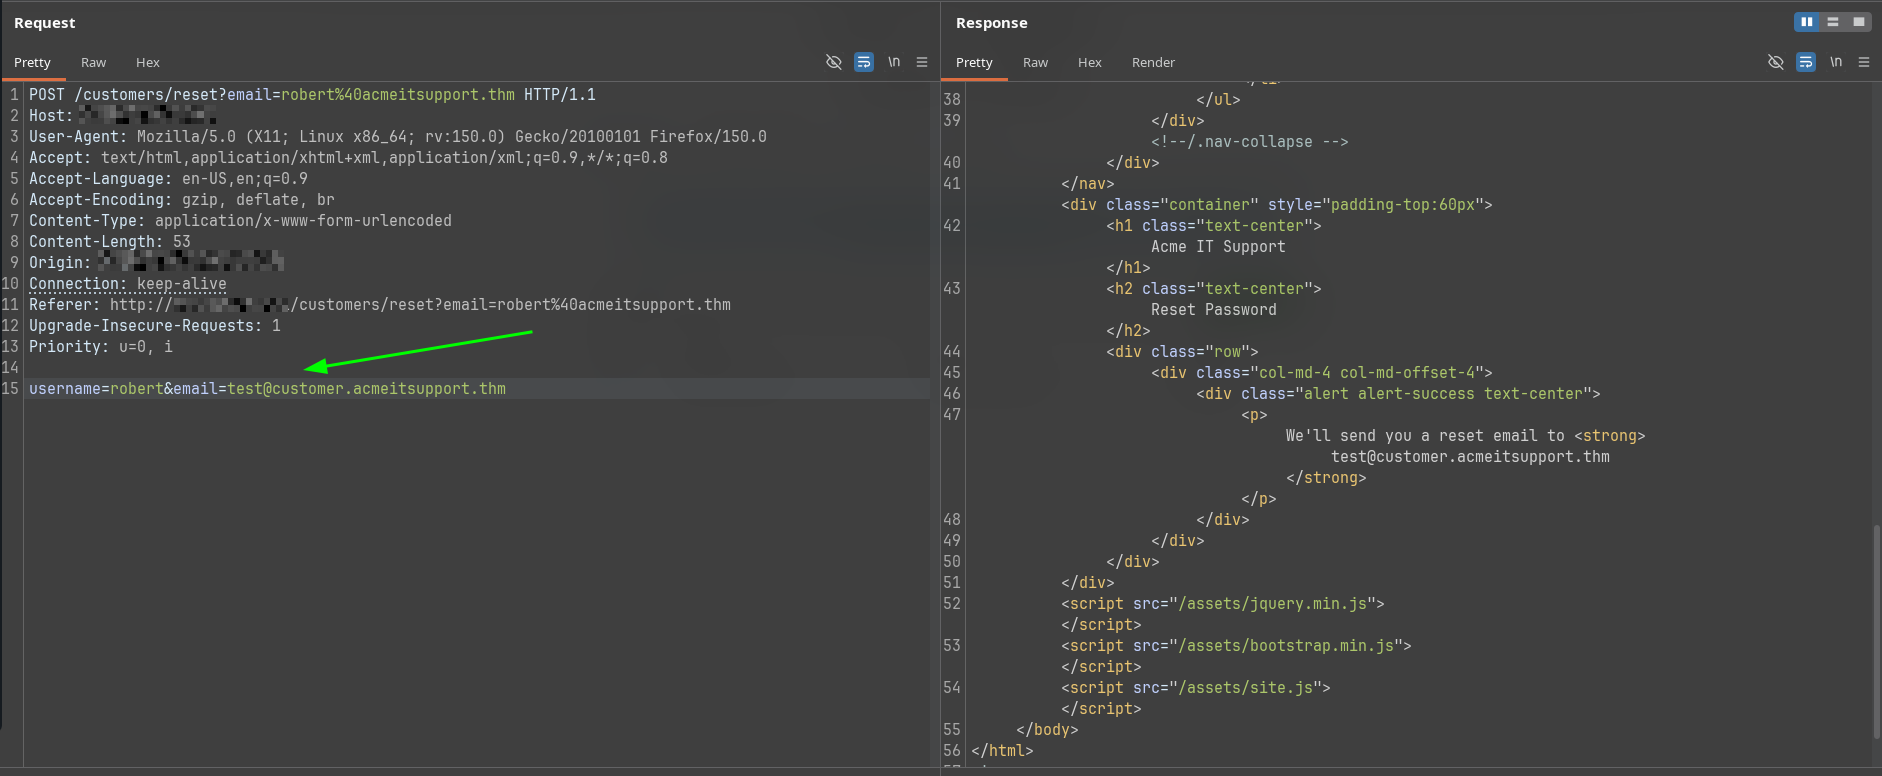Click the User-Agent header line
This screenshot has height=776, width=1882.
(398, 137)
